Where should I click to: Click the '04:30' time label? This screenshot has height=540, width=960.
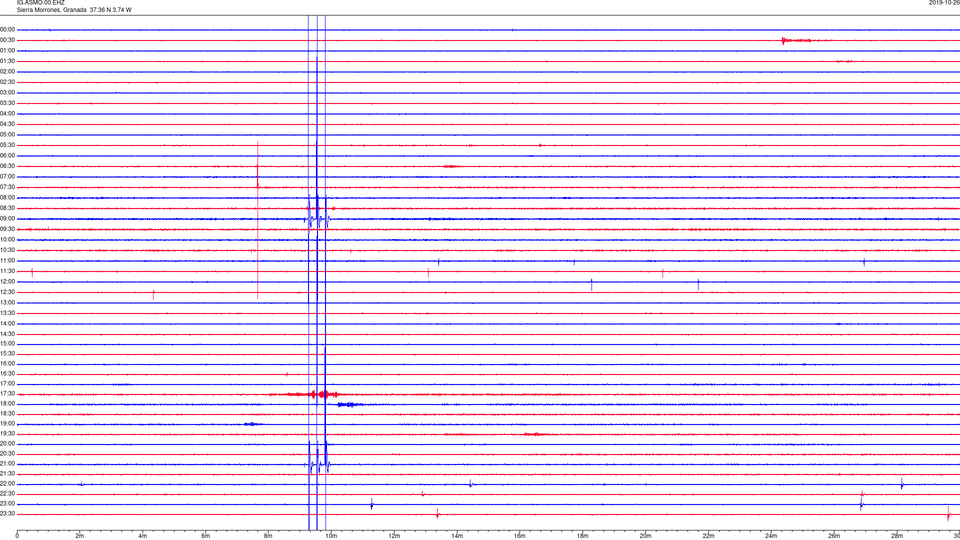pos(8,124)
